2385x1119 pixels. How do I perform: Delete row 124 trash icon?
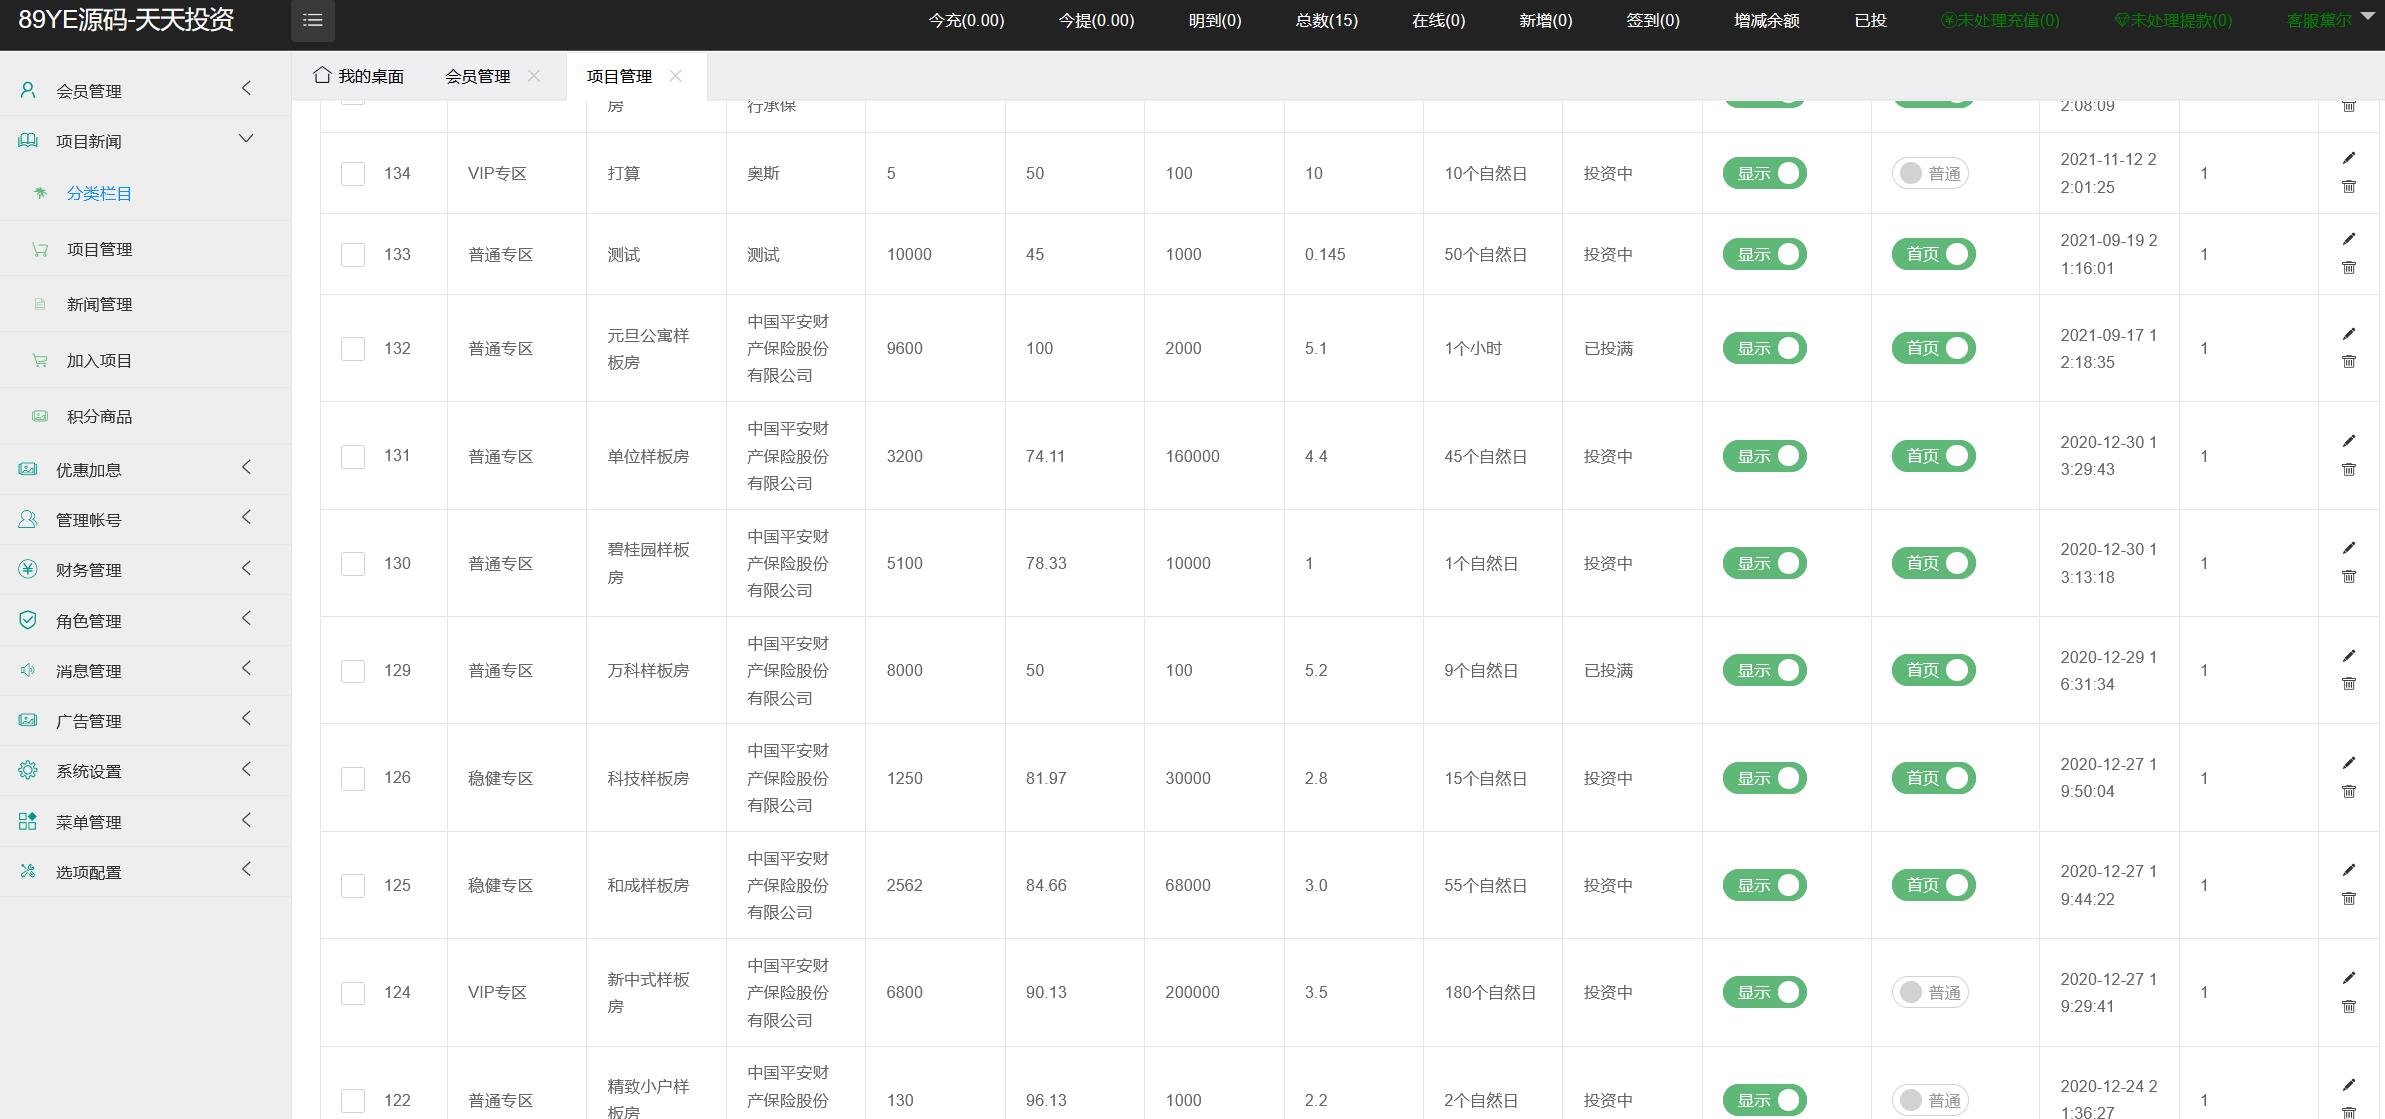click(x=2349, y=1006)
